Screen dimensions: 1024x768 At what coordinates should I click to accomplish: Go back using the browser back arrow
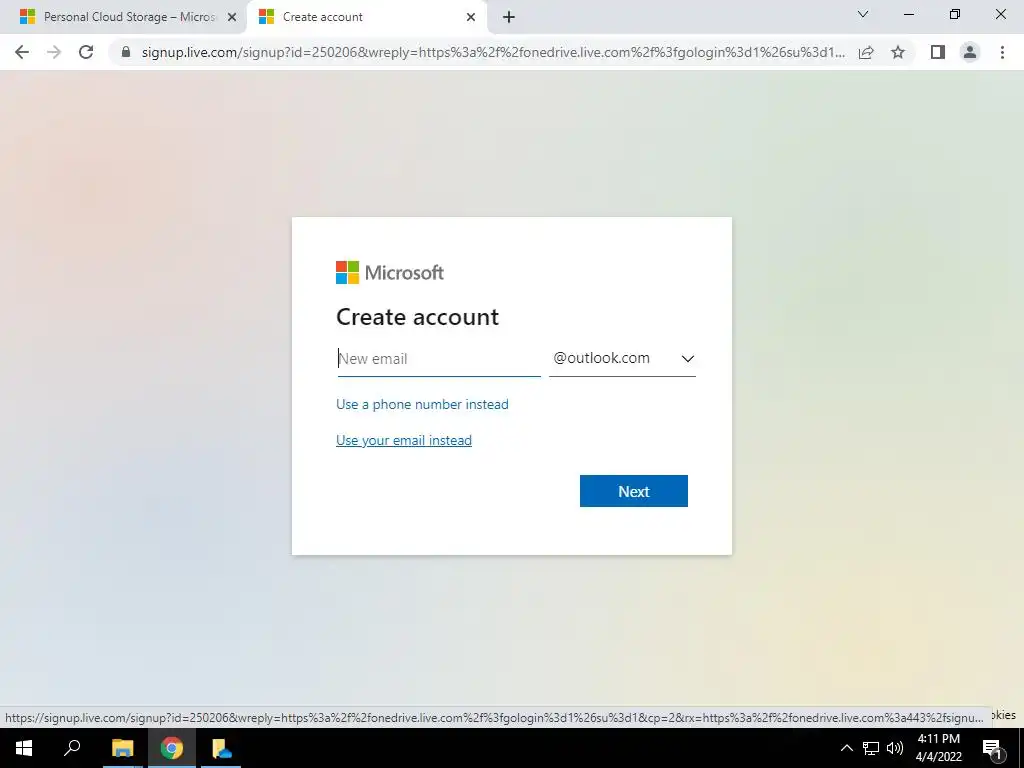(x=22, y=52)
